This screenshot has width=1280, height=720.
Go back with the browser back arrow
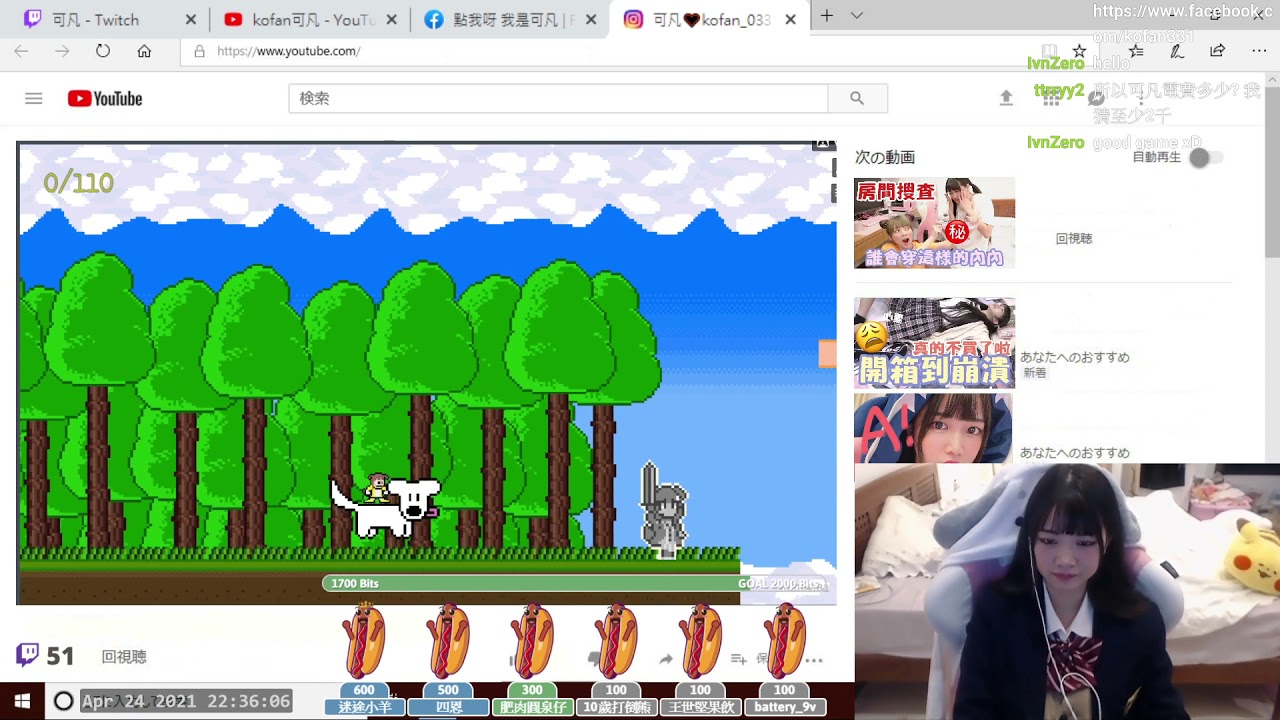tap(21, 51)
